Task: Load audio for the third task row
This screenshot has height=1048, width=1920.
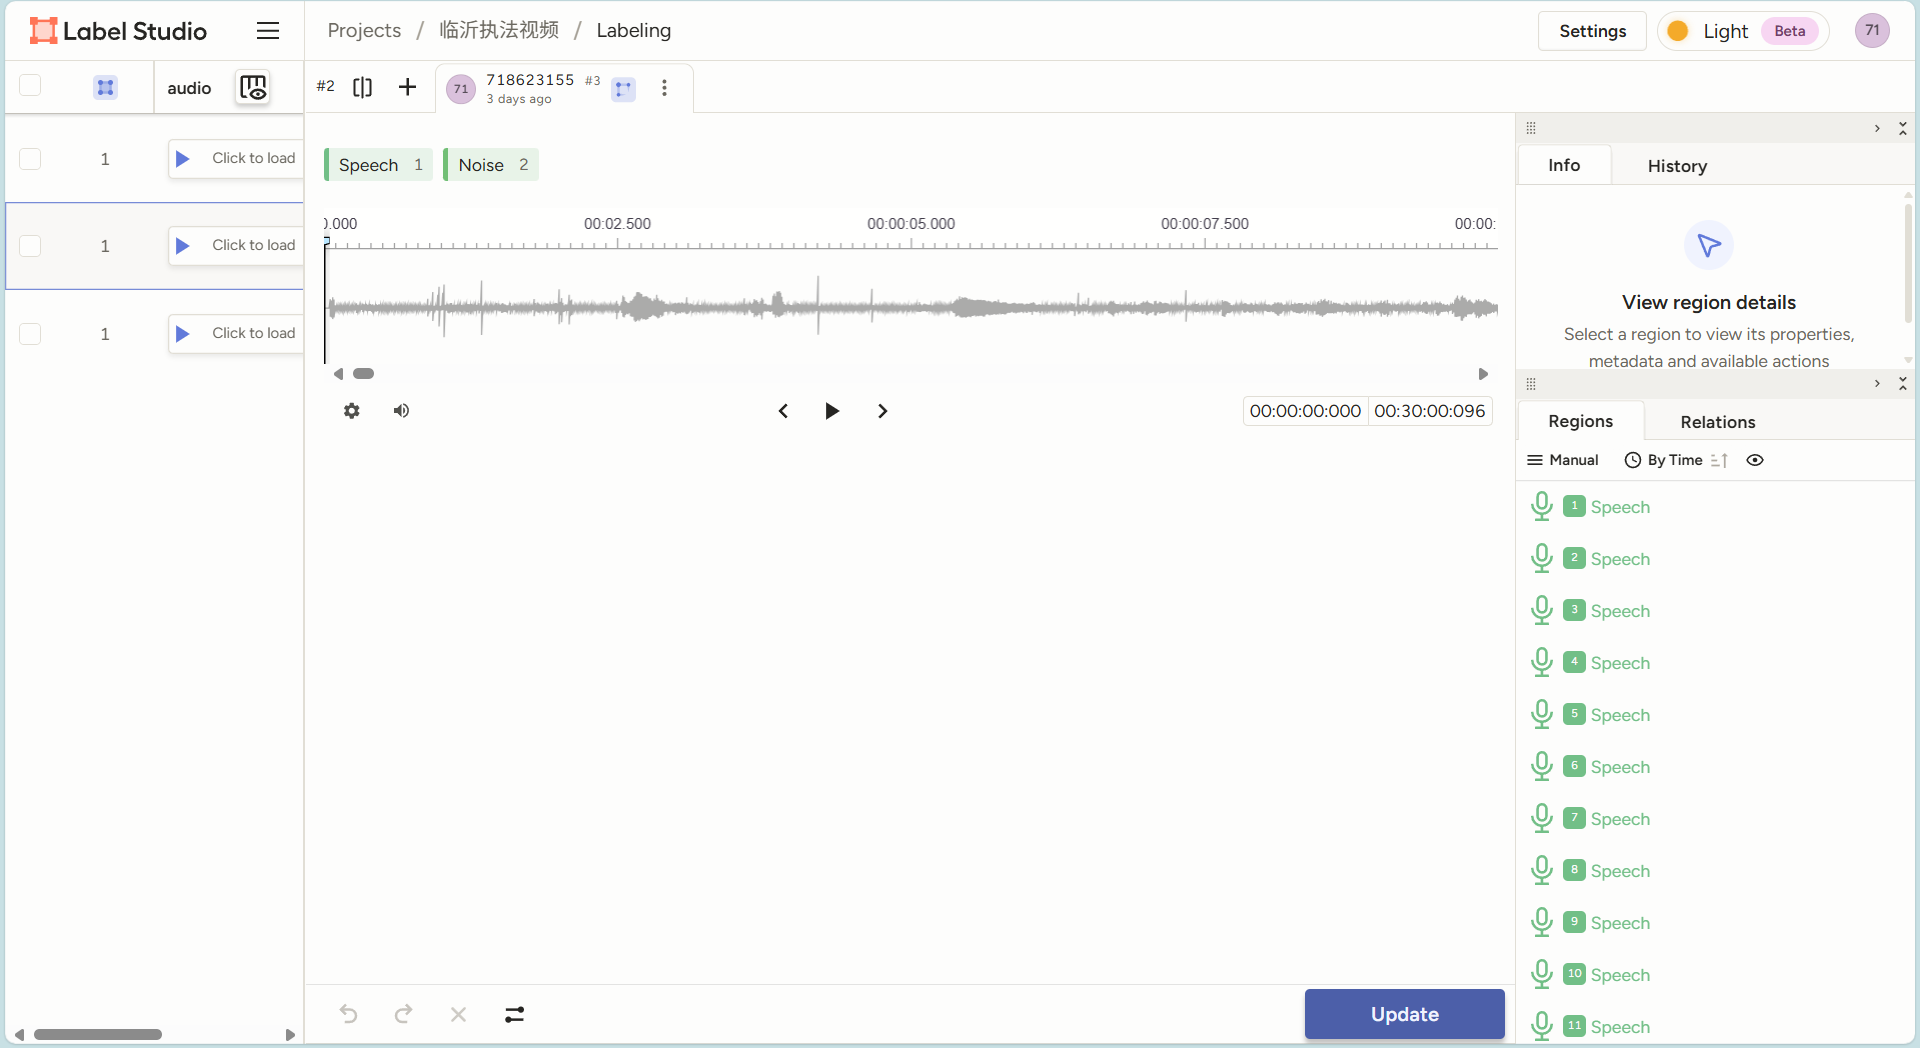Action: [x=236, y=334]
